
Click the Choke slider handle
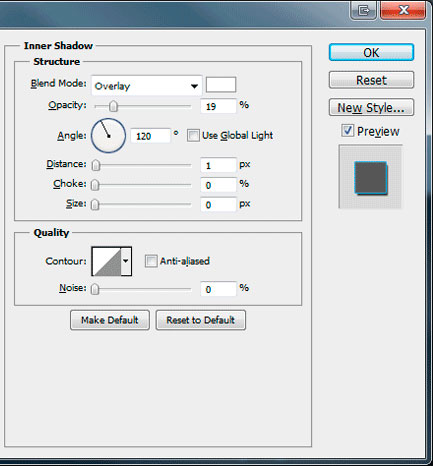click(x=95, y=185)
